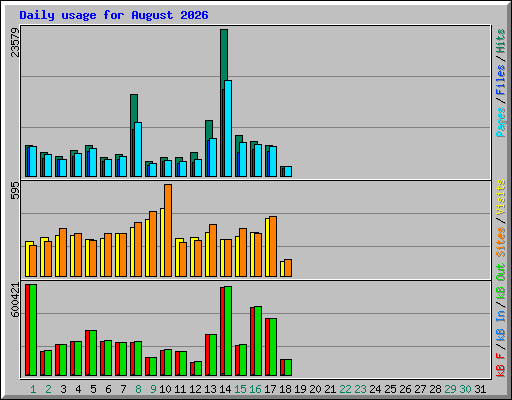Click day 21 on the x-axis

pyautogui.click(x=330, y=389)
